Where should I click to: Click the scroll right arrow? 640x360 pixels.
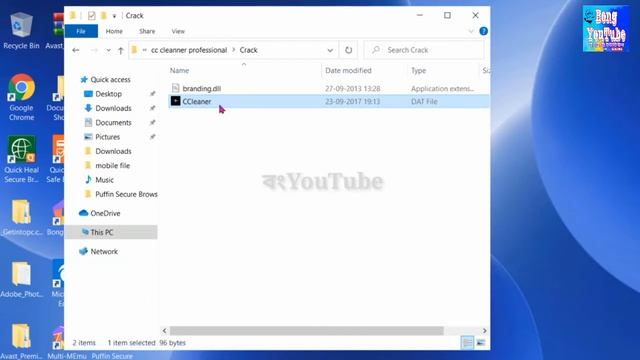point(484,331)
